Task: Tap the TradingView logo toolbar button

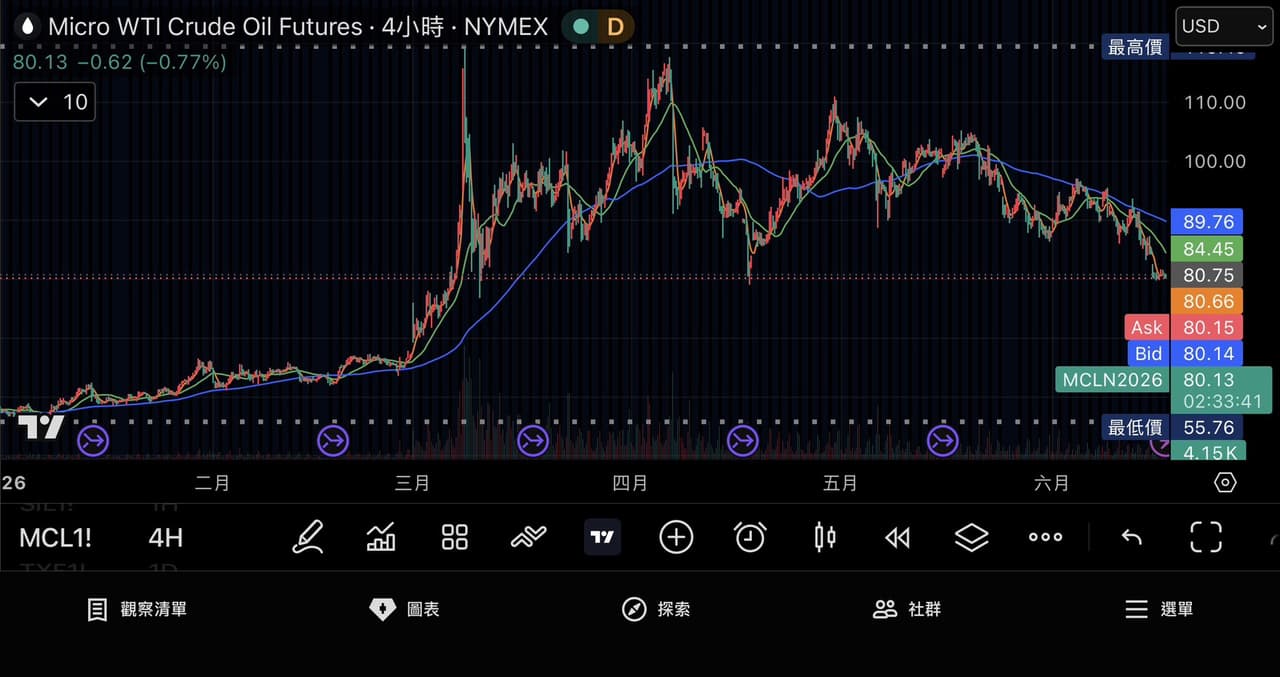Action: (602, 537)
